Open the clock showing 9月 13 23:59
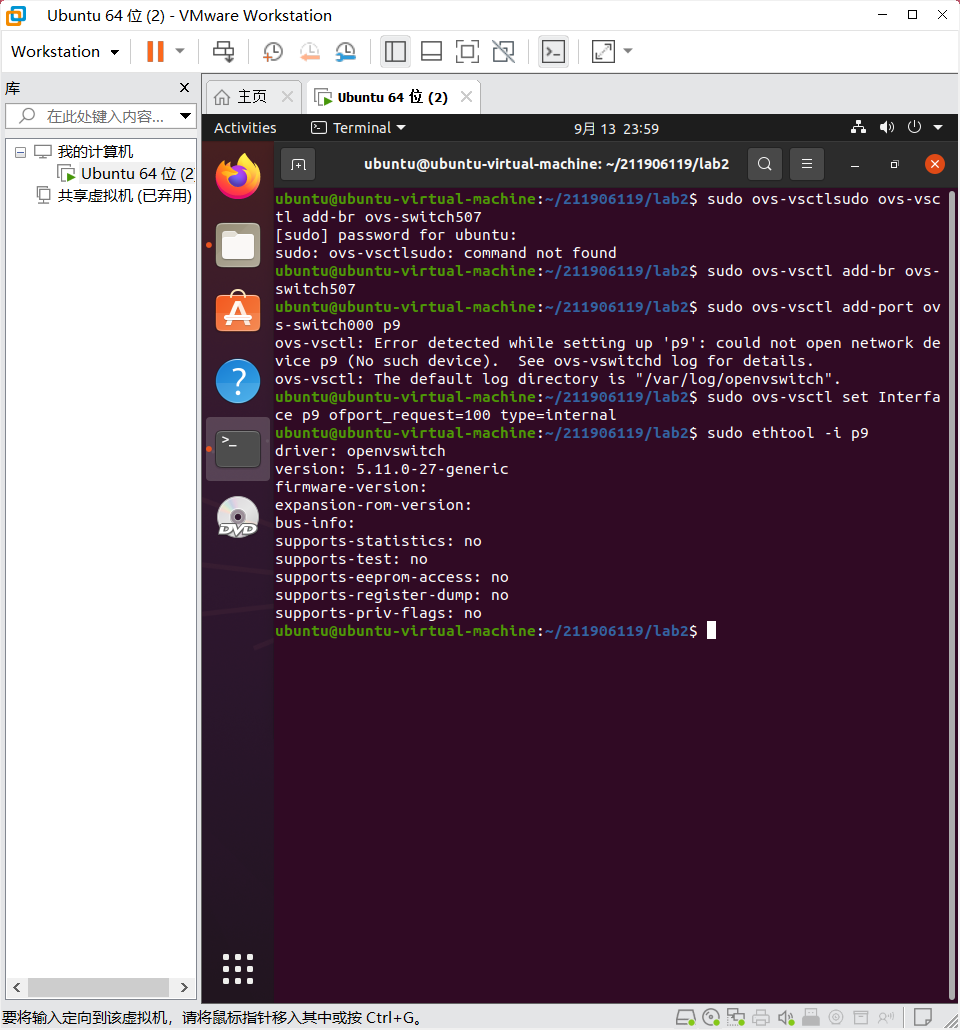This screenshot has width=960, height=1030. coord(616,129)
